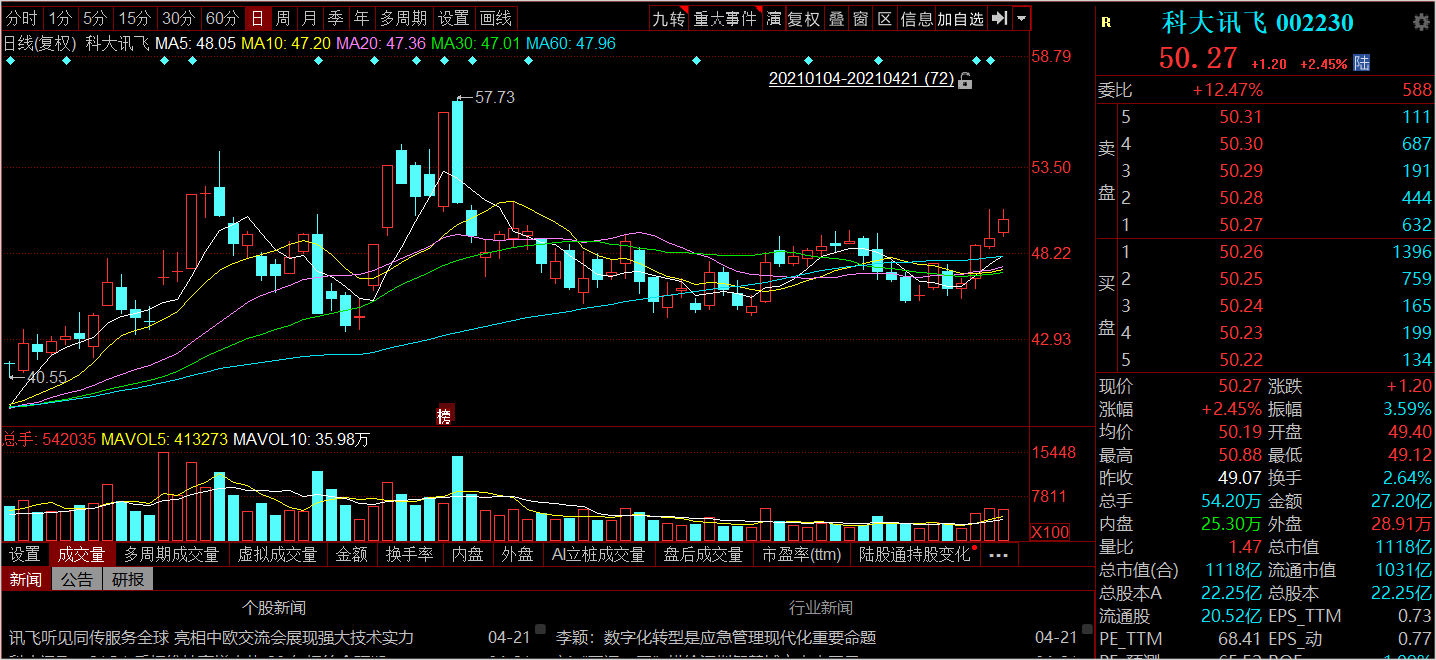
Task: Switch to the 公告 announcements tab
Action: click(x=77, y=579)
